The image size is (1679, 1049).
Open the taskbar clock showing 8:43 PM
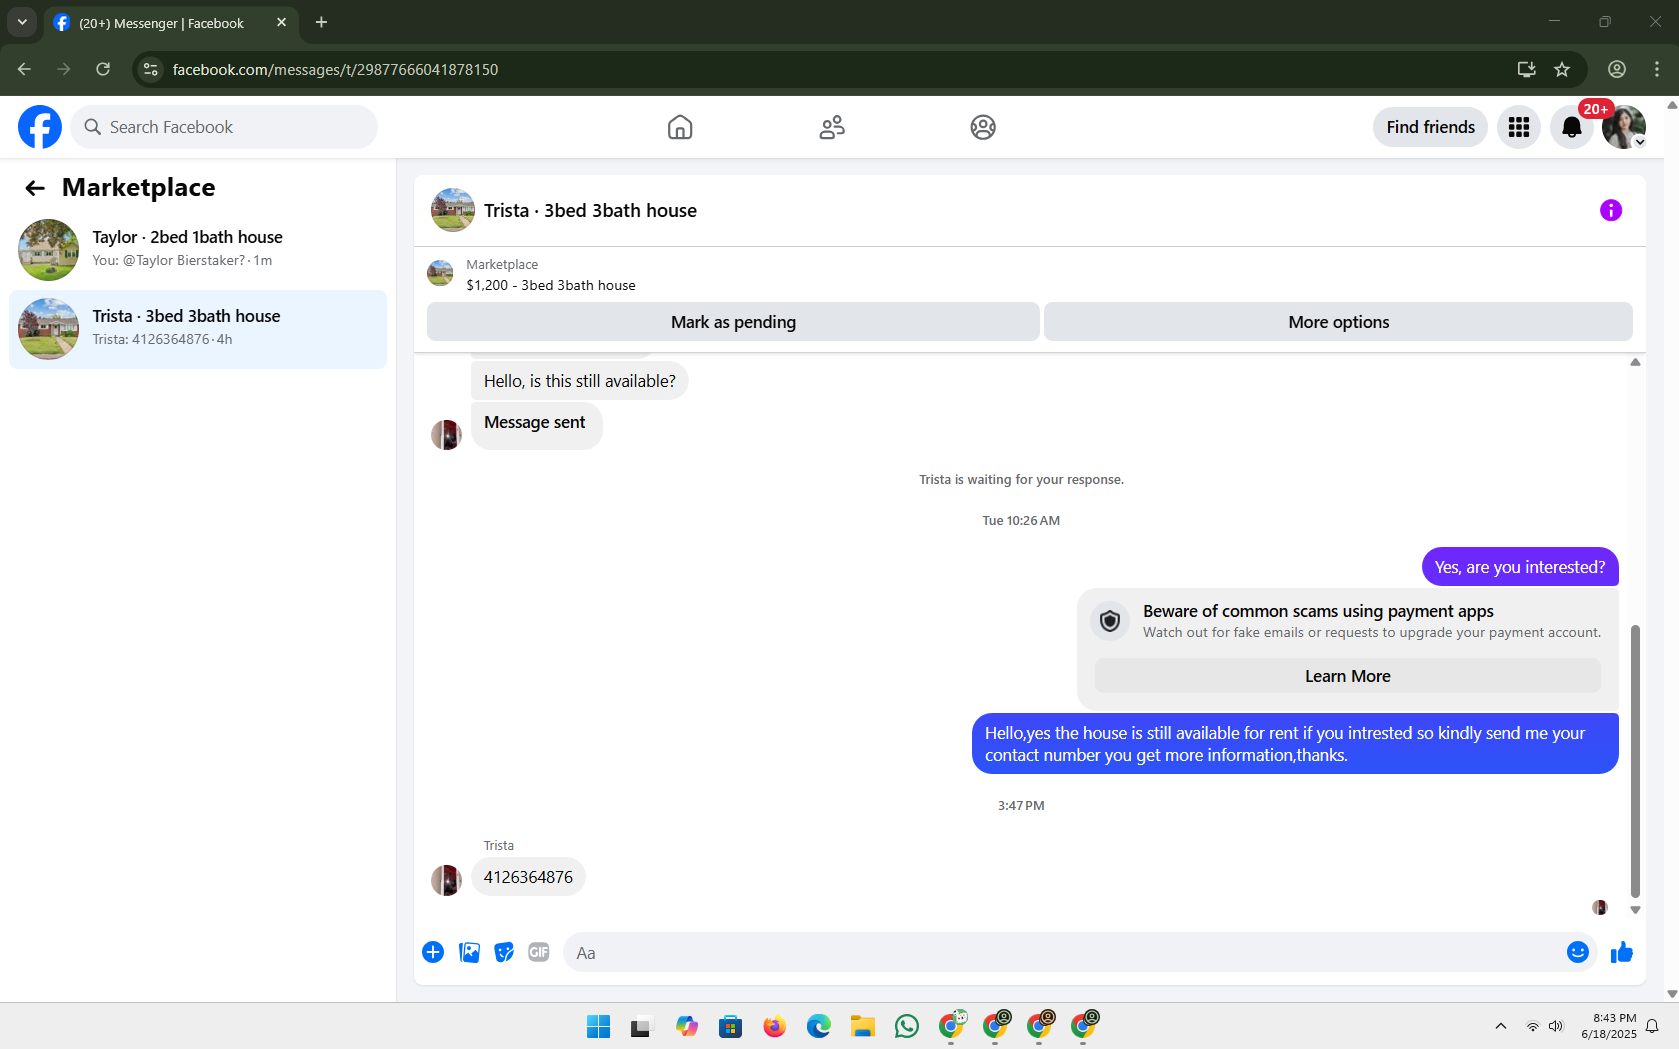(1609, 1026)
